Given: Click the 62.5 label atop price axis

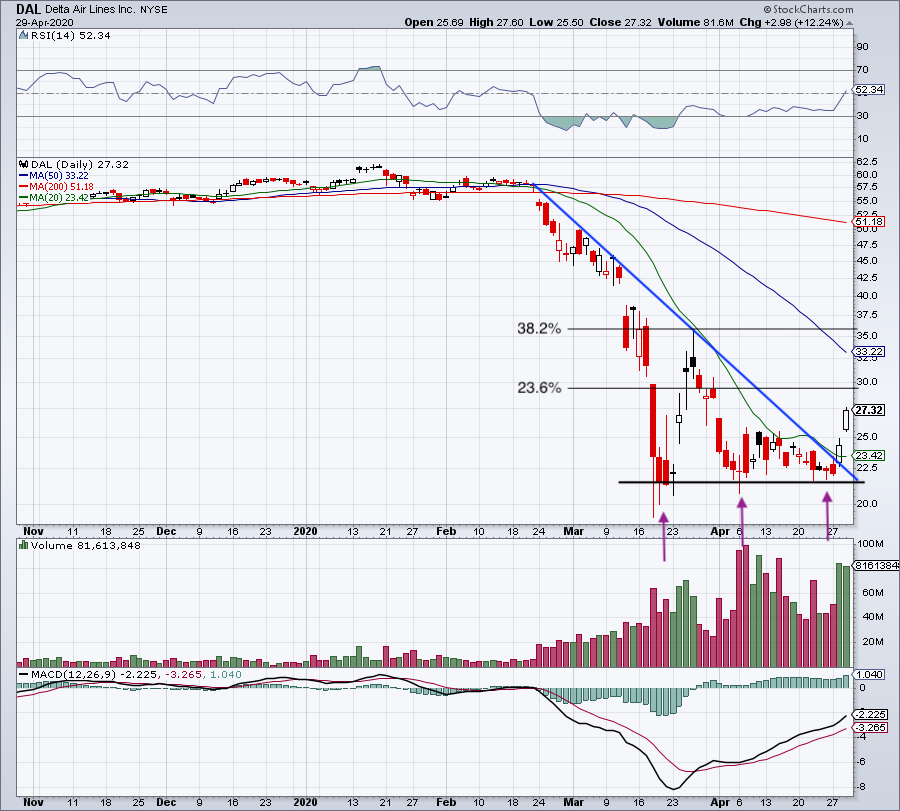Looking at the screenshot, I should click(x=866, y=162).
